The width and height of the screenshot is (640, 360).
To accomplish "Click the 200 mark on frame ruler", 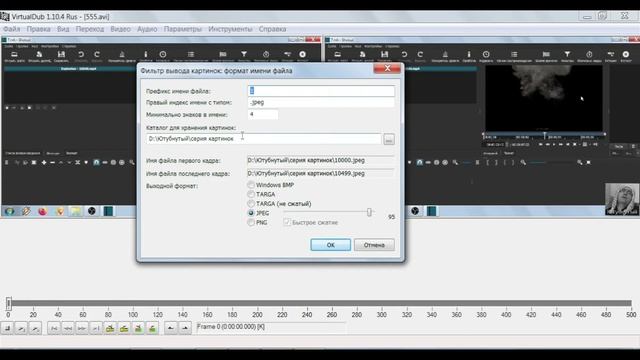I will 257,315.
